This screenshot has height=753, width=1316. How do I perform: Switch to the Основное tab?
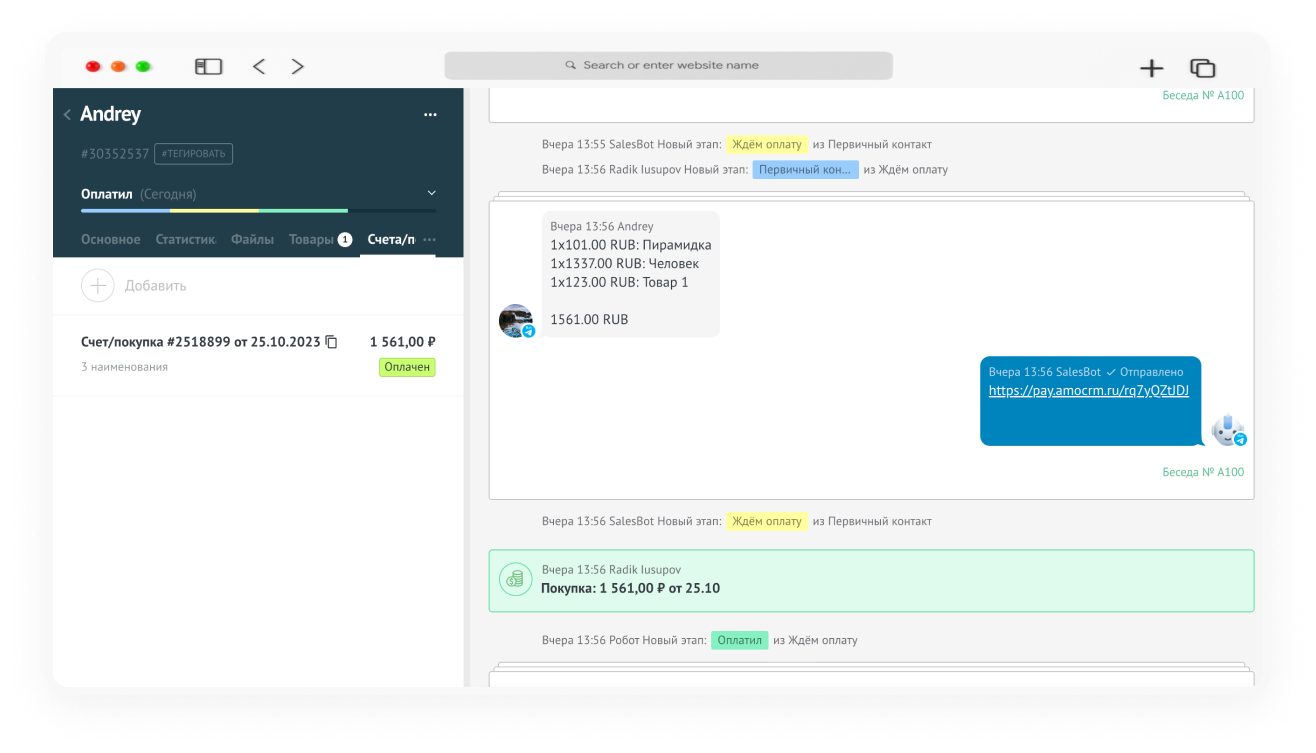pos(111,240)
